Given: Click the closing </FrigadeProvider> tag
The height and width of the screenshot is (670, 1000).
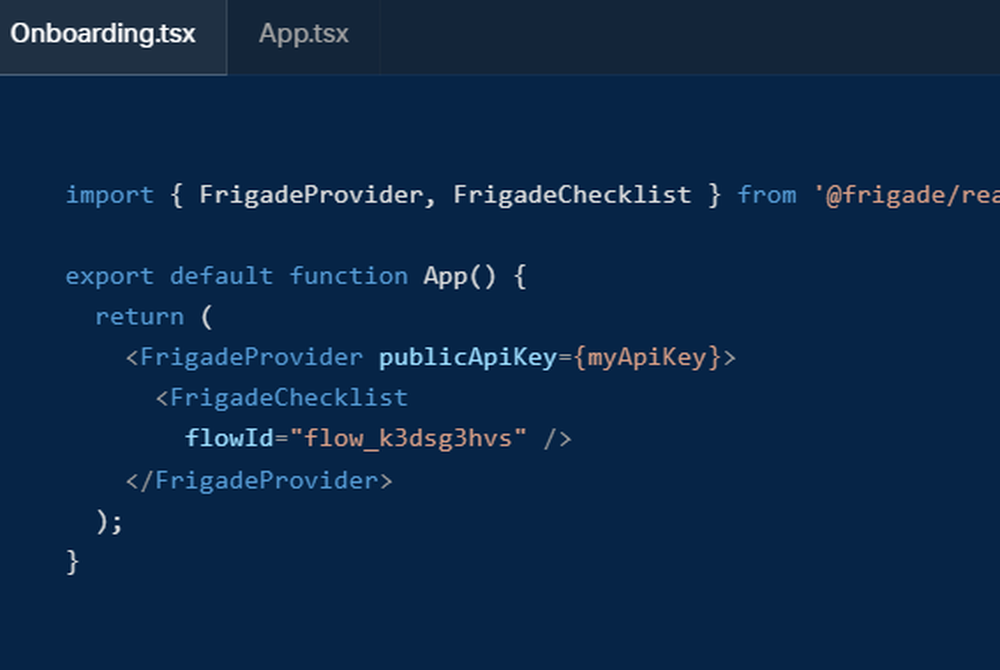Looking at the screenshot, I should (259, 480).
